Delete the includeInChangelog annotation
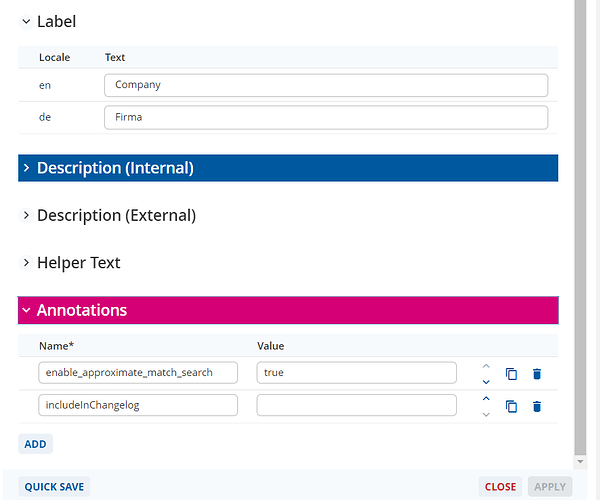The width and height of the screenshot is (600, 500). [x=537, y=406]
